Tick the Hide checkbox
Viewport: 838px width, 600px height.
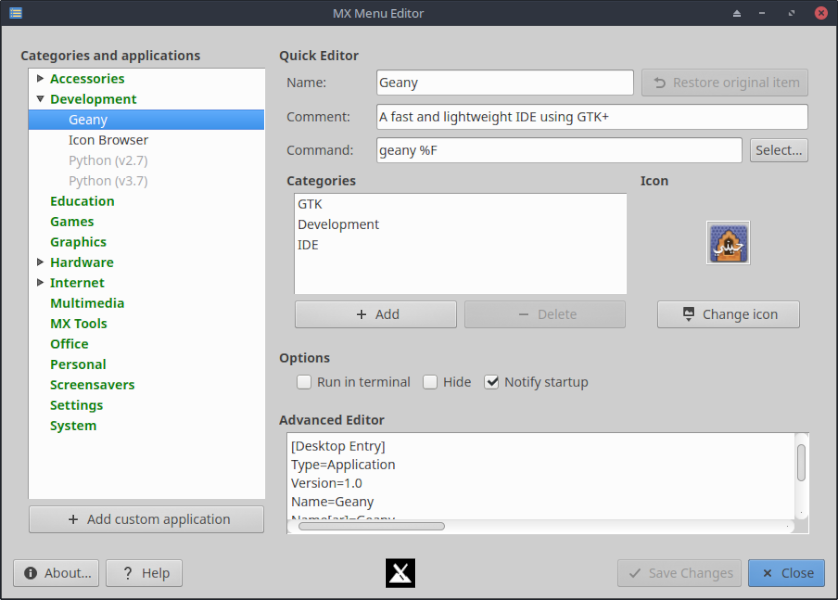coord(430,382)
